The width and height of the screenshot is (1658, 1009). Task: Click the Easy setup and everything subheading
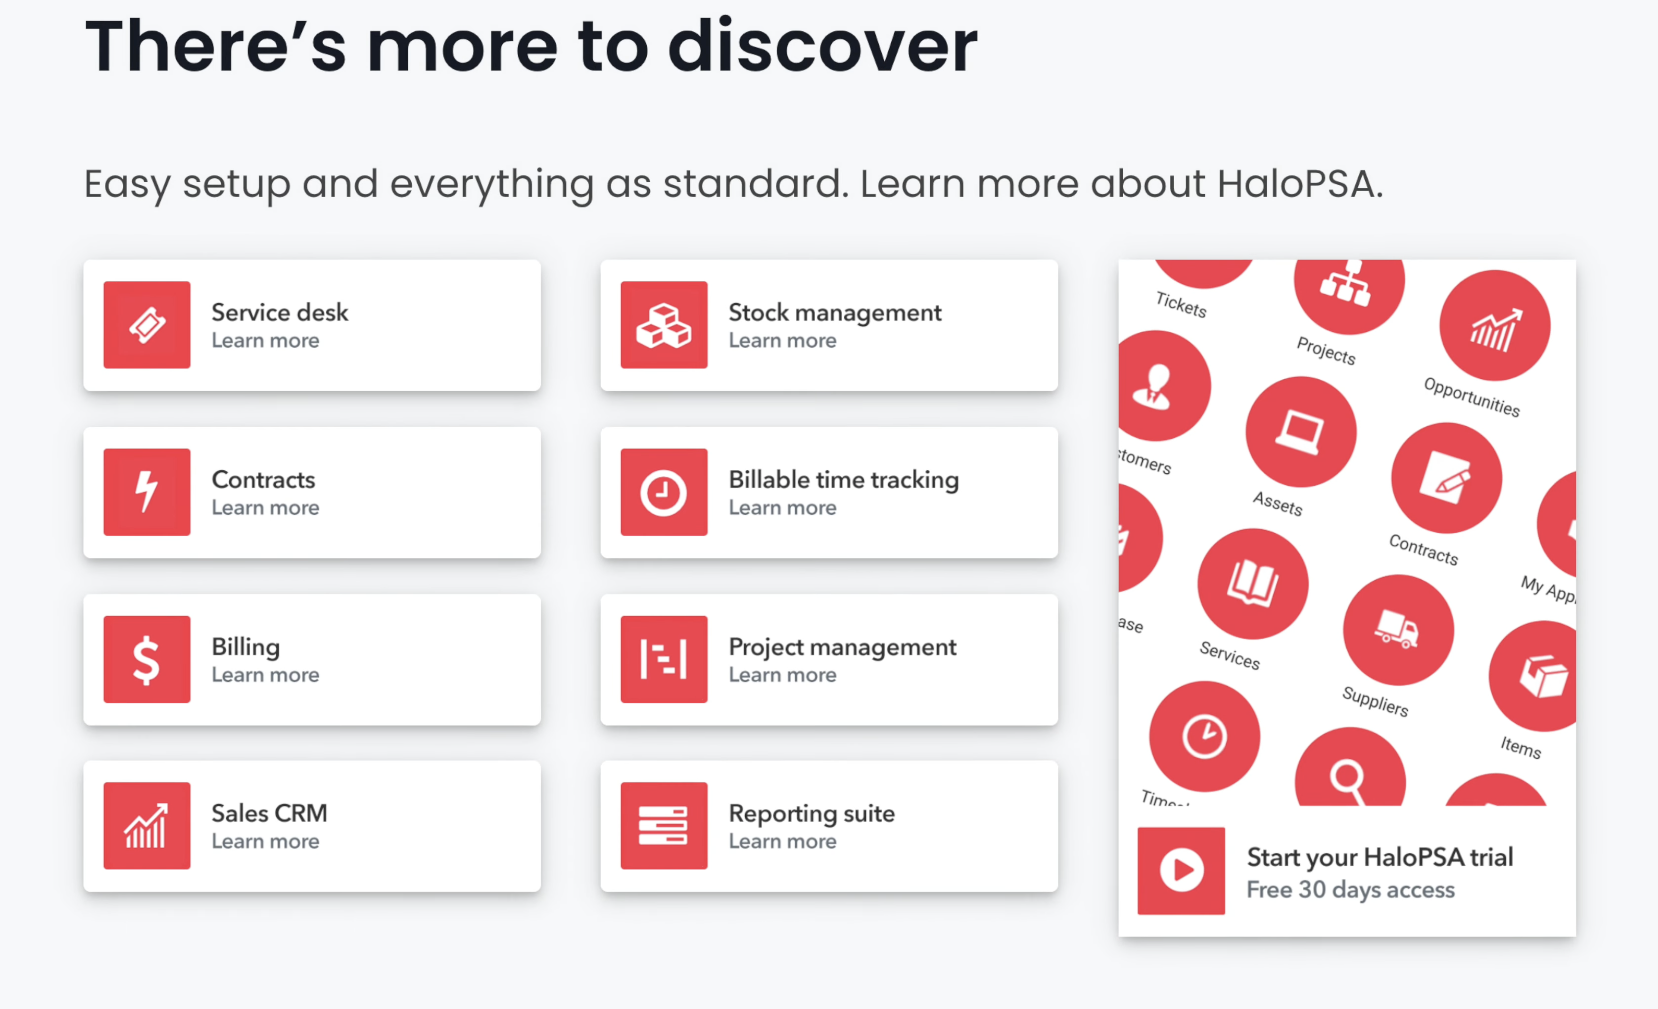pos(733,184)
